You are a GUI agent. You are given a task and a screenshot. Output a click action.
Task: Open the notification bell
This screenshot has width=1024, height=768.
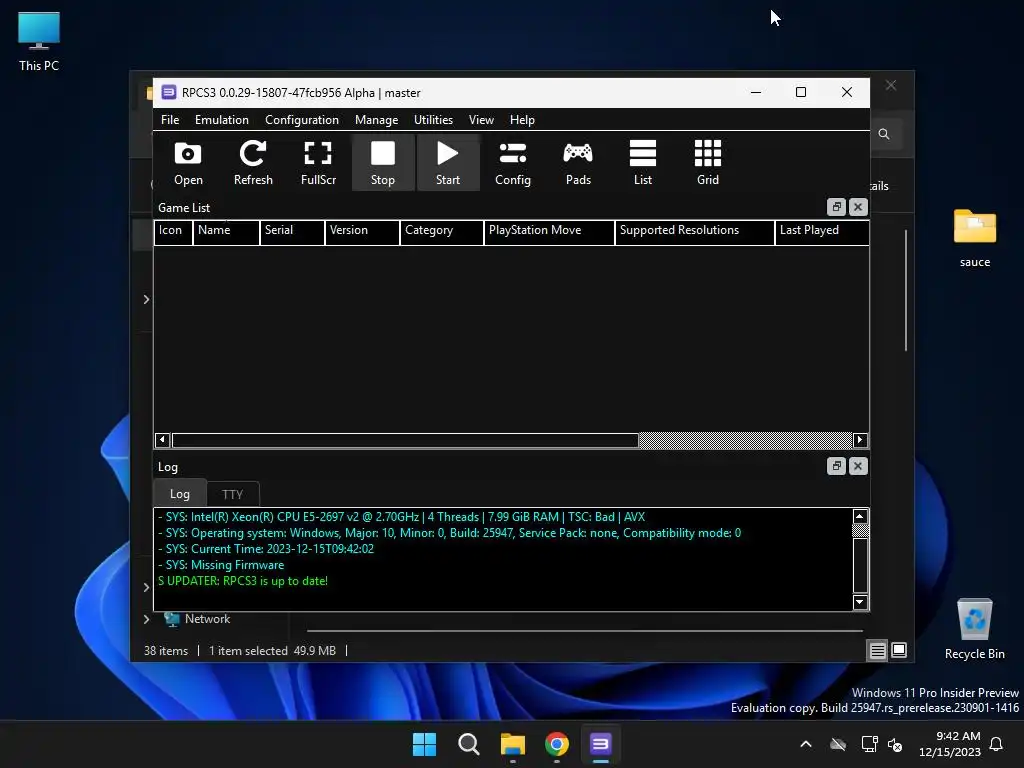point(996,744)
